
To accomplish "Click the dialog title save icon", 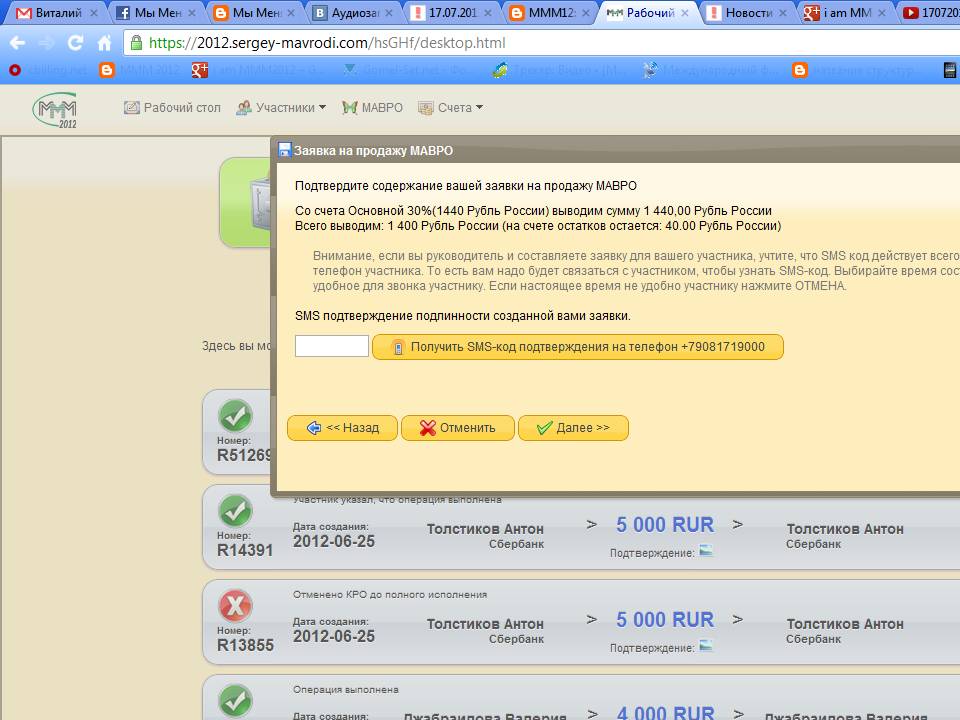I will (284, 150).
